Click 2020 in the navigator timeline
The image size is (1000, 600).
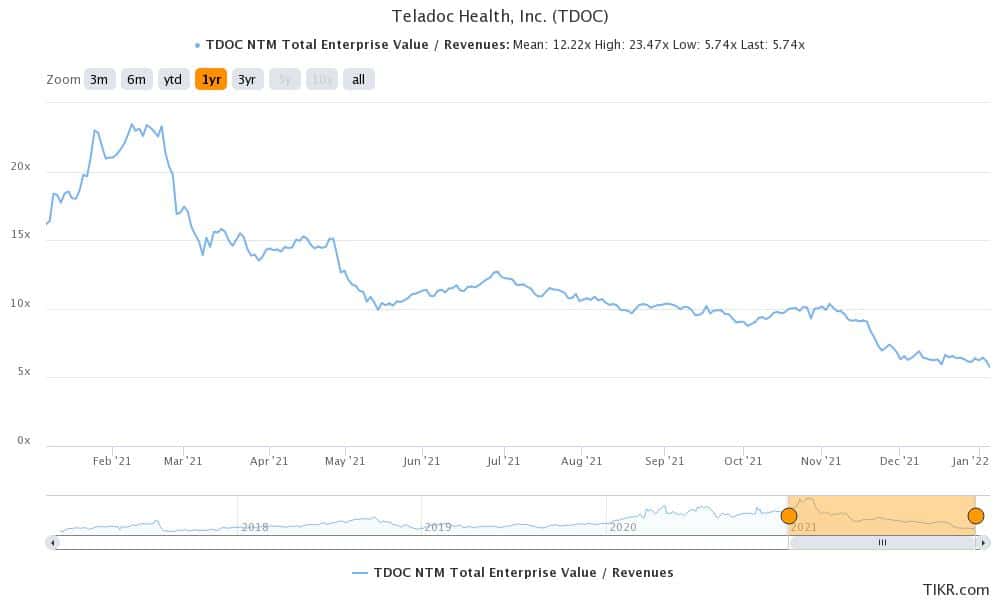pos(623,527)
